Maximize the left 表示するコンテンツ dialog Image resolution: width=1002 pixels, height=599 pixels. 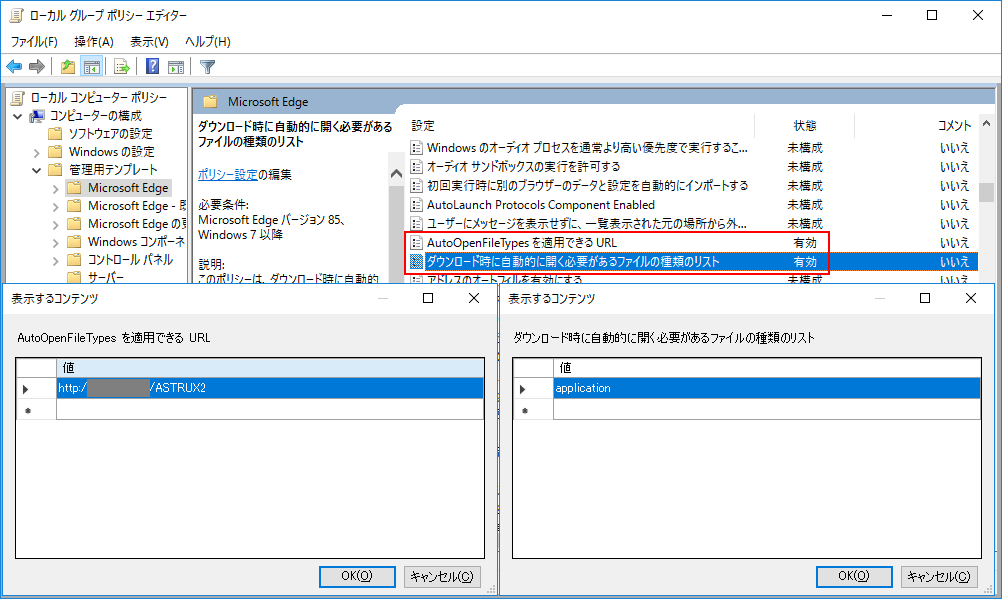coord(428,298)
